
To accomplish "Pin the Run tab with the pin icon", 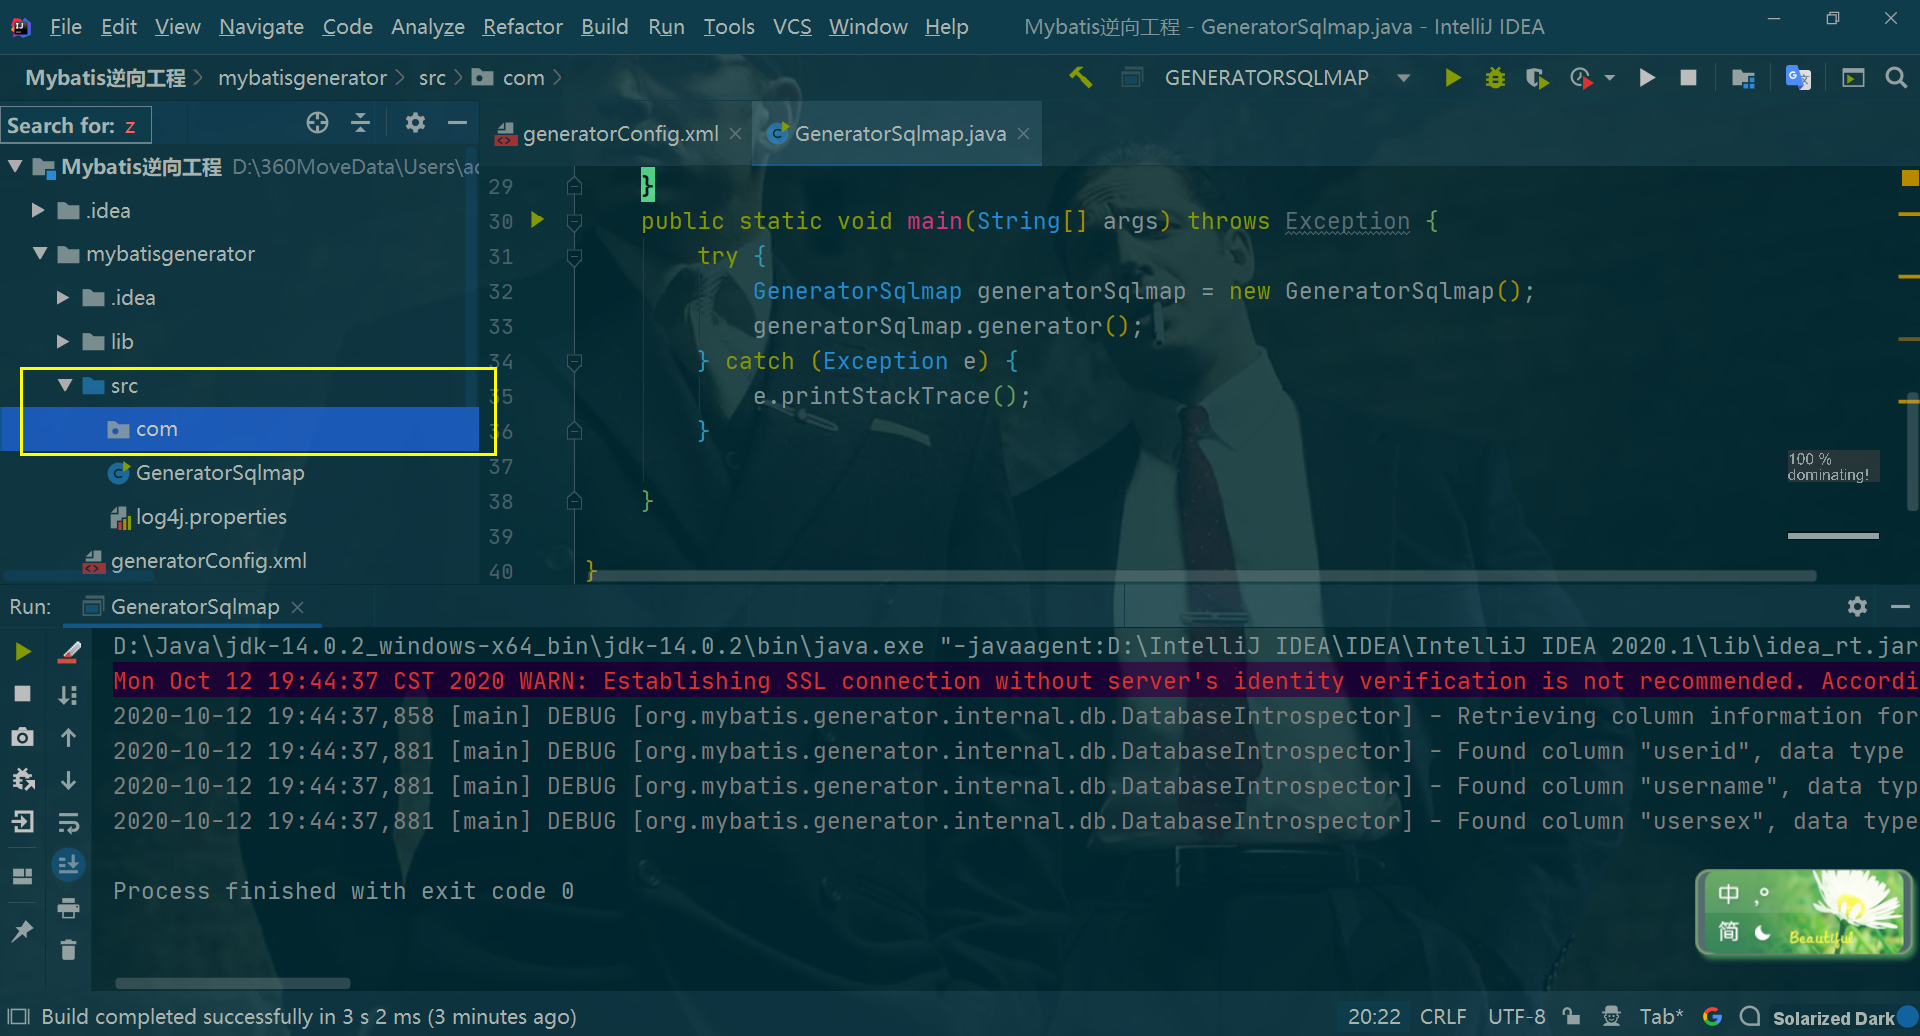I will point(21,932).
